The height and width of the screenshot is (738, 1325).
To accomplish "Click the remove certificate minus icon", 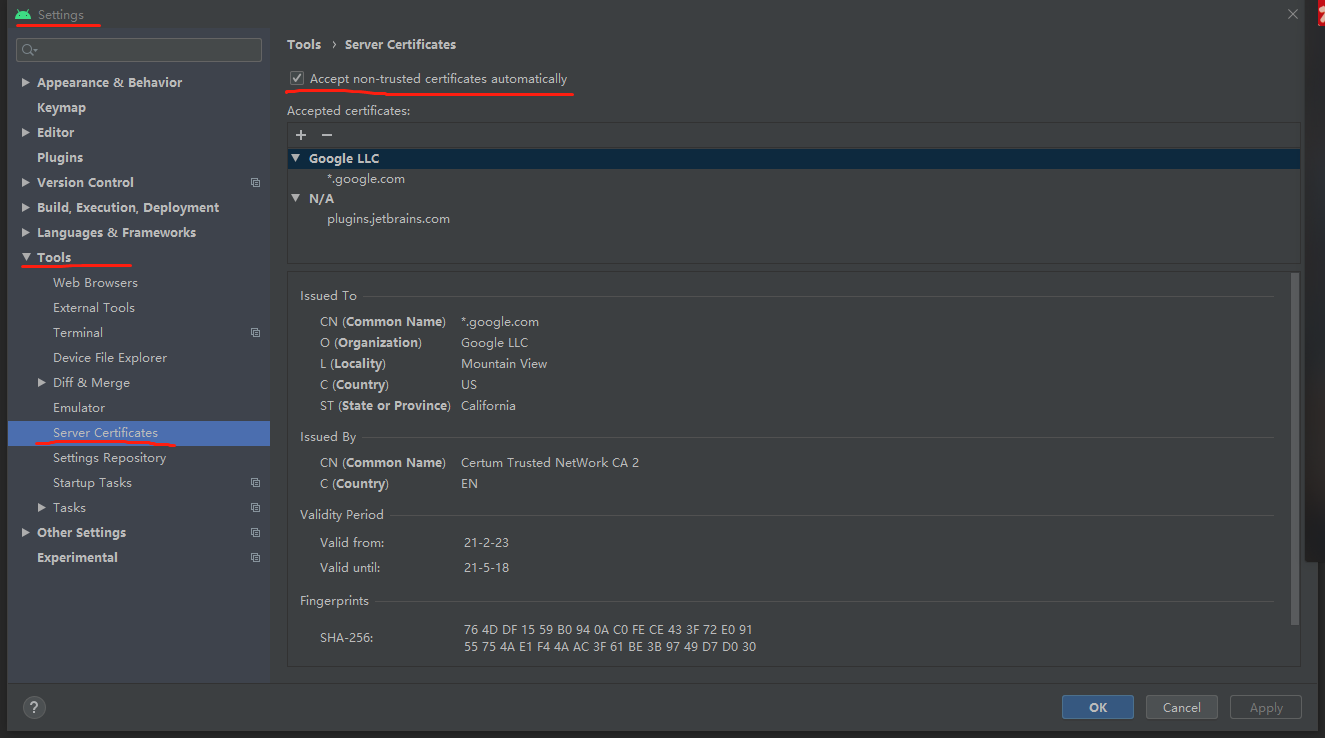I will click(x=326, y=135).
